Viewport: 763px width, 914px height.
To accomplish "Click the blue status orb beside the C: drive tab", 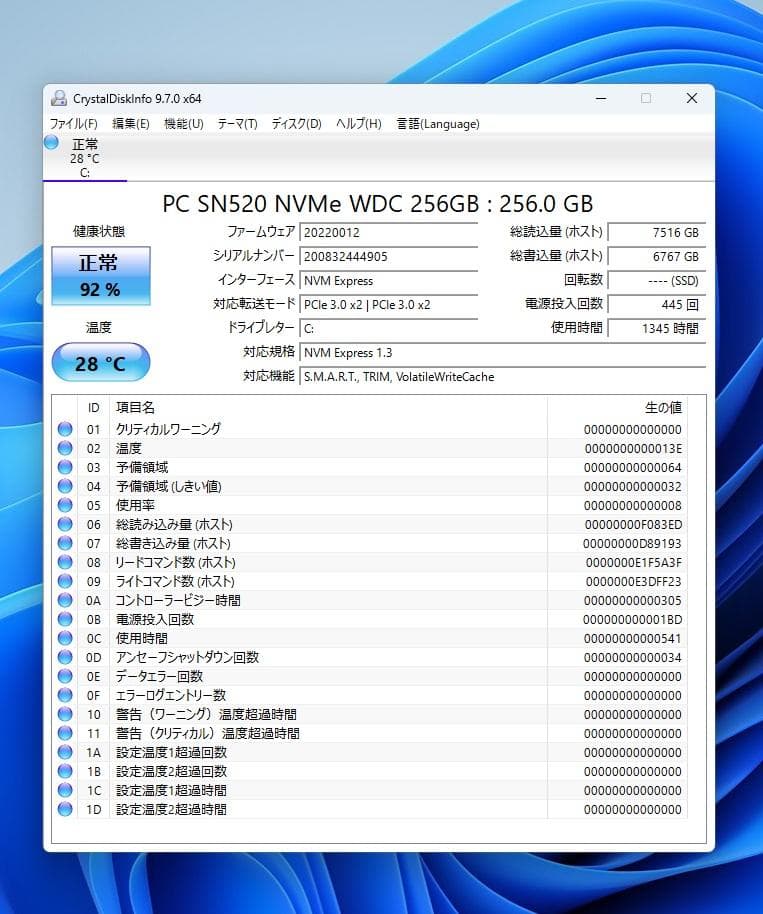I will pos(51,142).
